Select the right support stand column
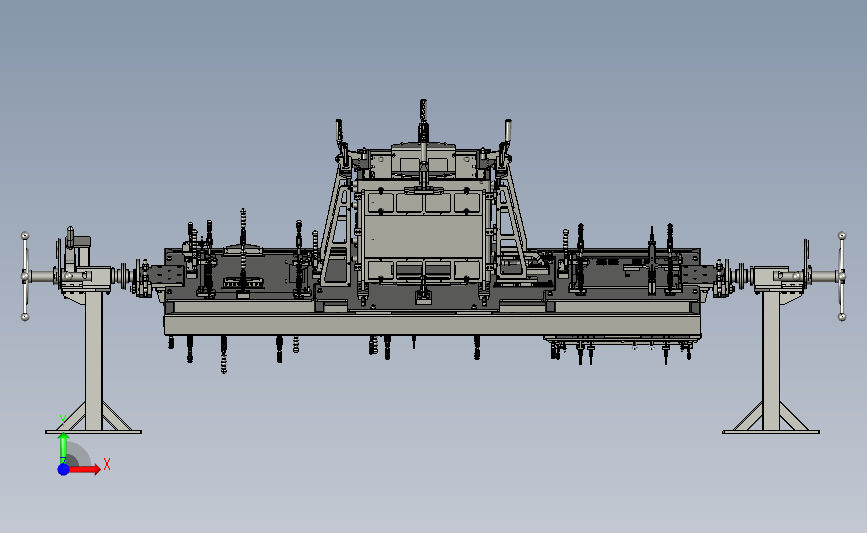This screenshot has height=533, width=867. click(771, 360)
